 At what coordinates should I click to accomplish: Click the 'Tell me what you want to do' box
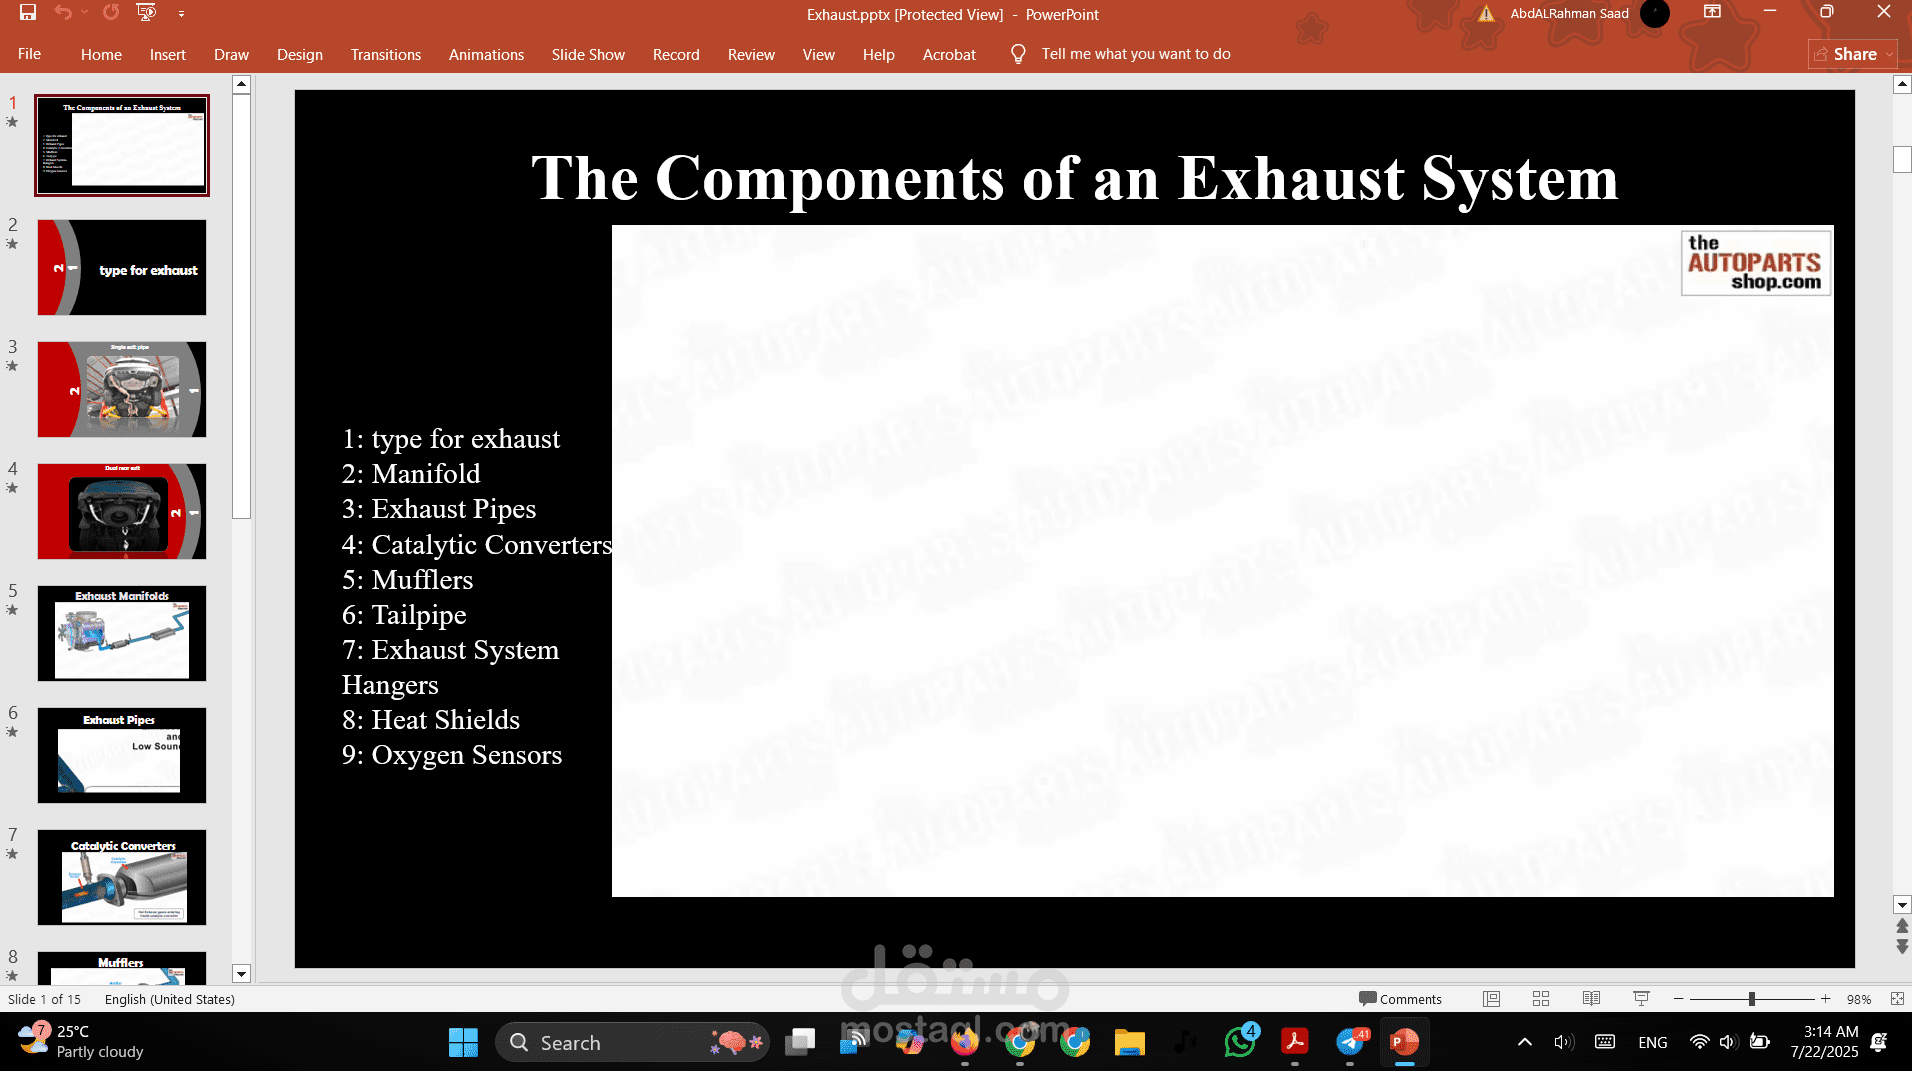point(1136,54)
